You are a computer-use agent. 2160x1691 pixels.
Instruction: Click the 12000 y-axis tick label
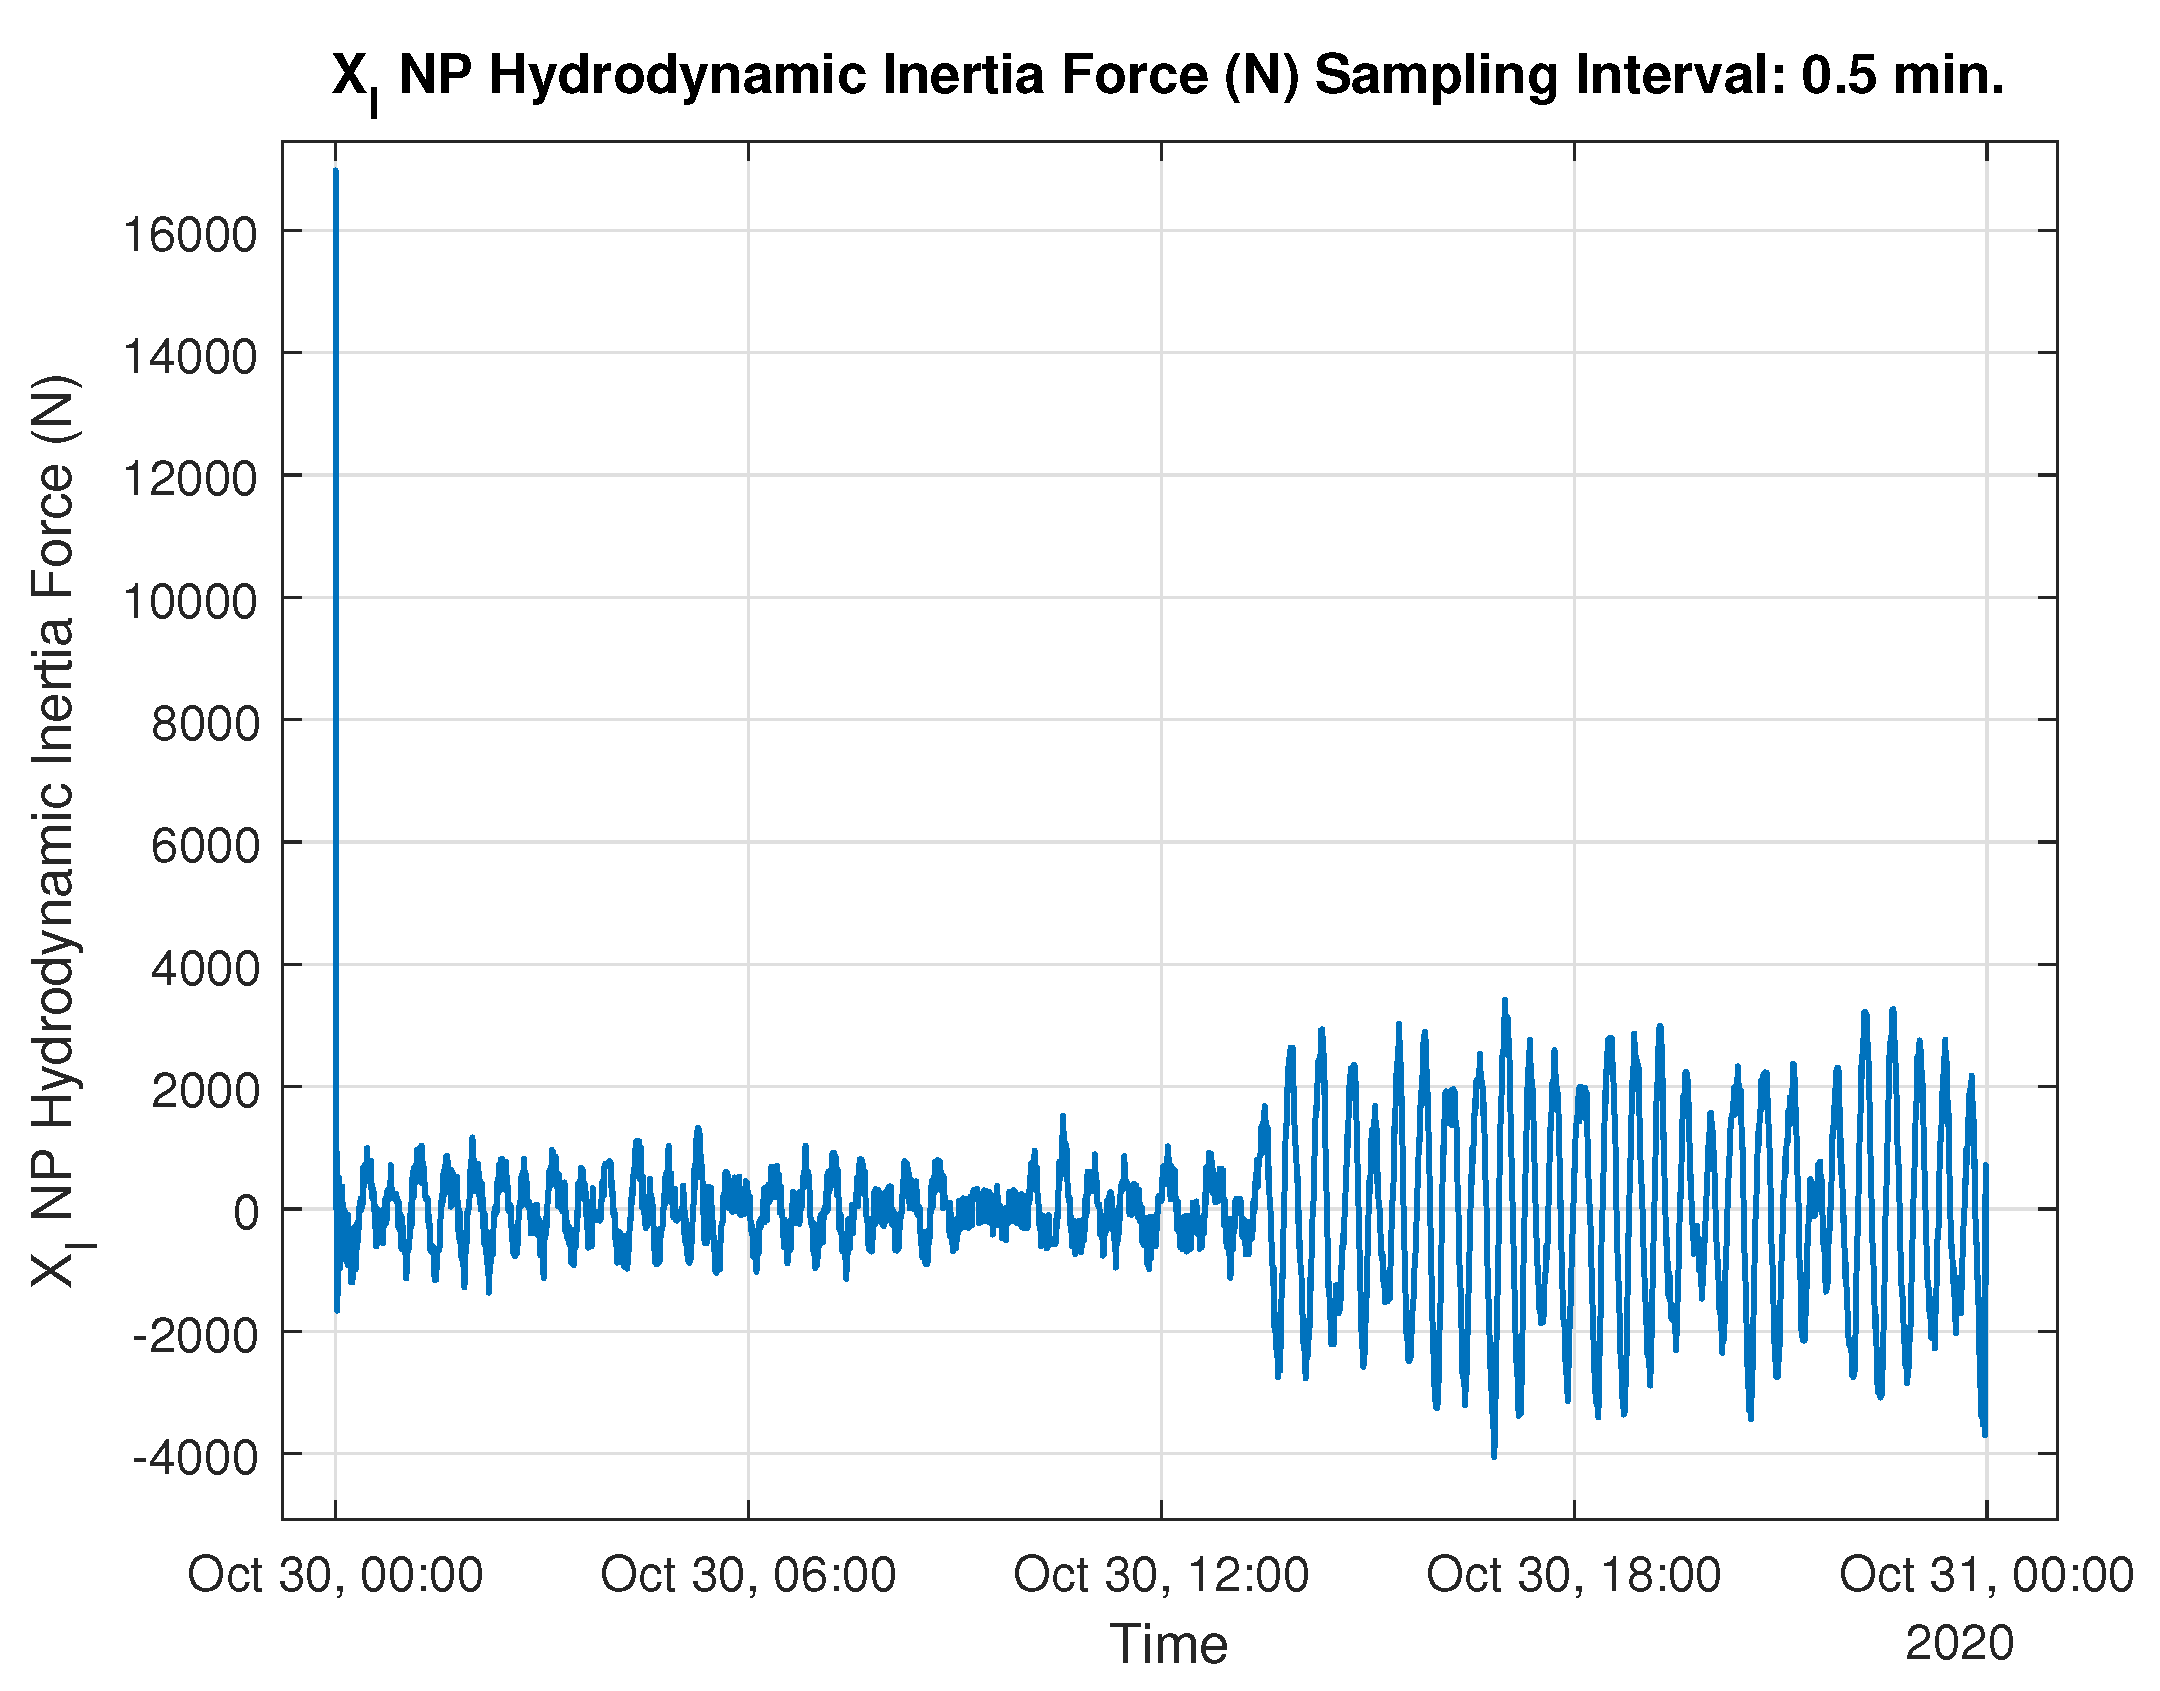click(190, 479)
